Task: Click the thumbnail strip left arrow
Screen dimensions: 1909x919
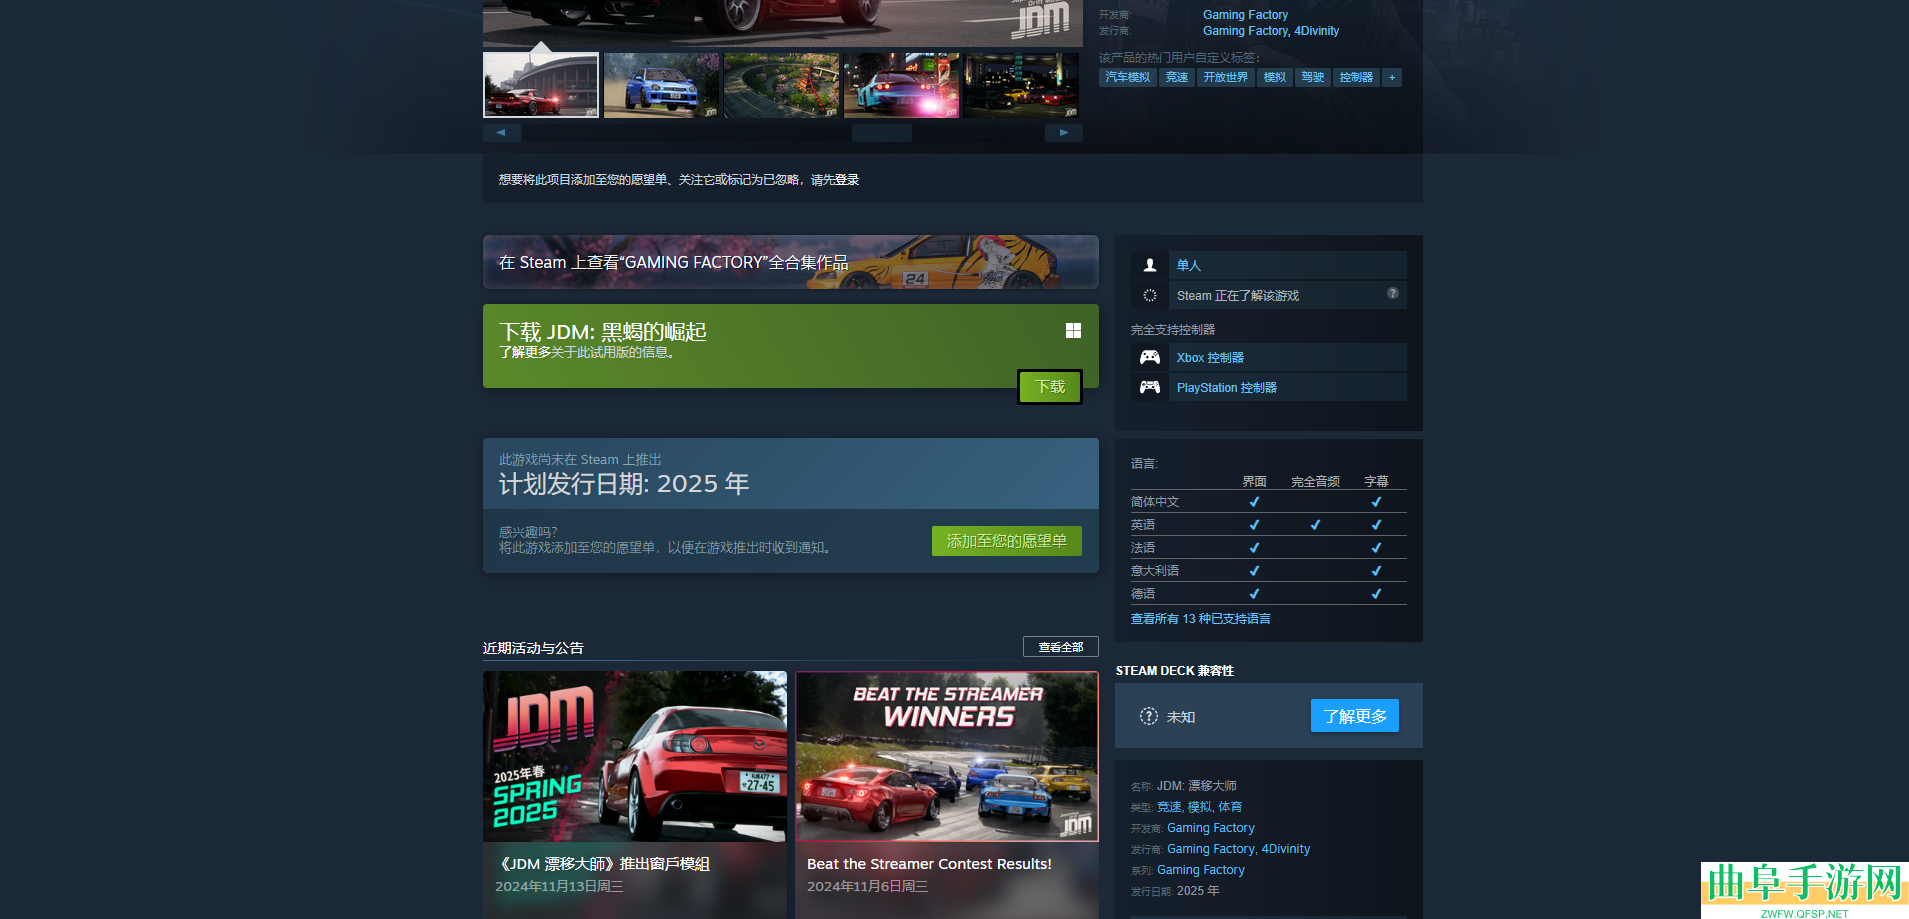Action: pyautogui.click(x=502, y=133)
